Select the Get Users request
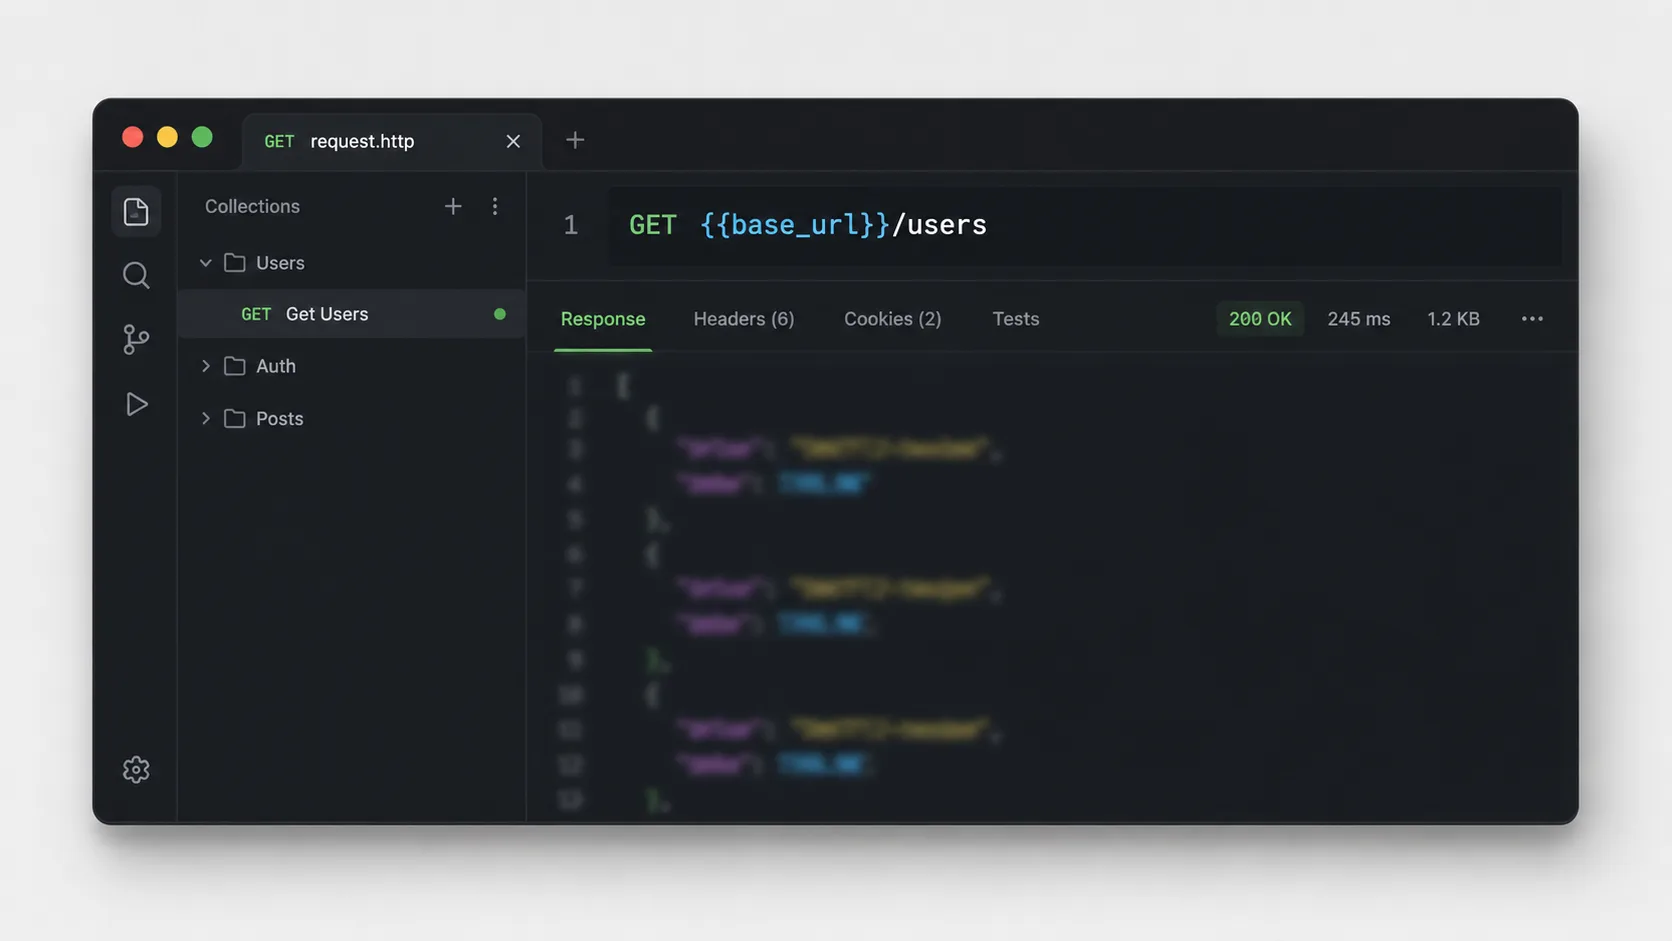The width and height of the screenshot is (1672, 941). [x=352, y=314]
